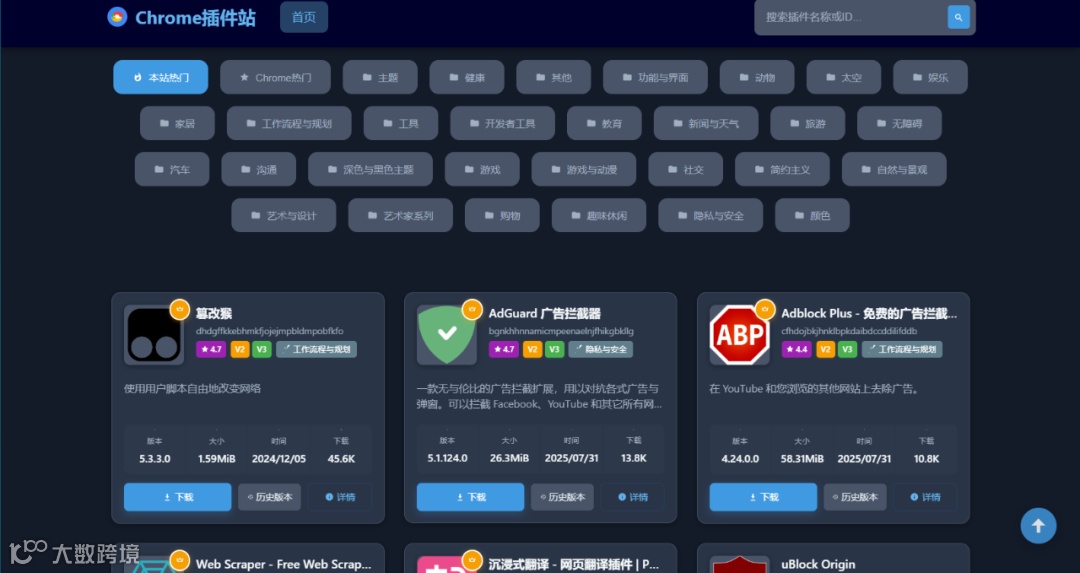
Task: Select the 颜色 category
Action: (x=812, y=216)
